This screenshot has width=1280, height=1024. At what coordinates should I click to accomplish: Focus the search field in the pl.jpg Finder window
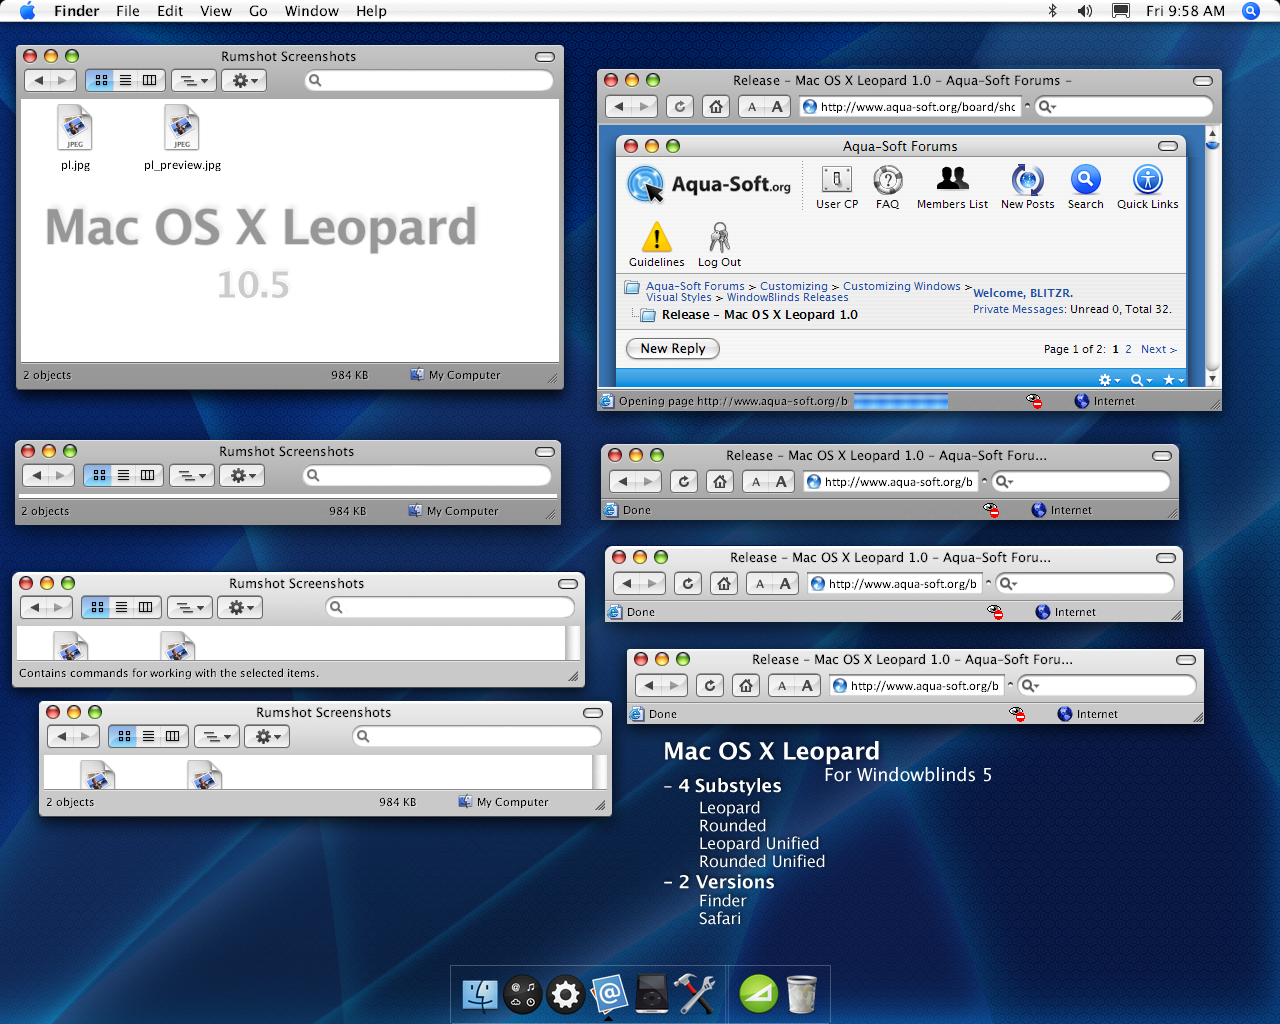(x=429, y=80)
